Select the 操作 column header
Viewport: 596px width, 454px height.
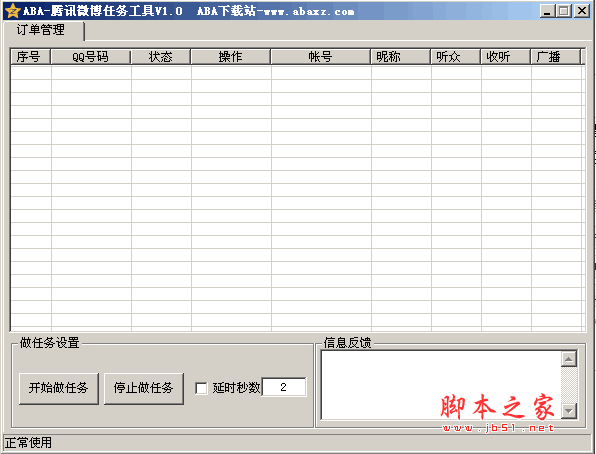[231, 57]
